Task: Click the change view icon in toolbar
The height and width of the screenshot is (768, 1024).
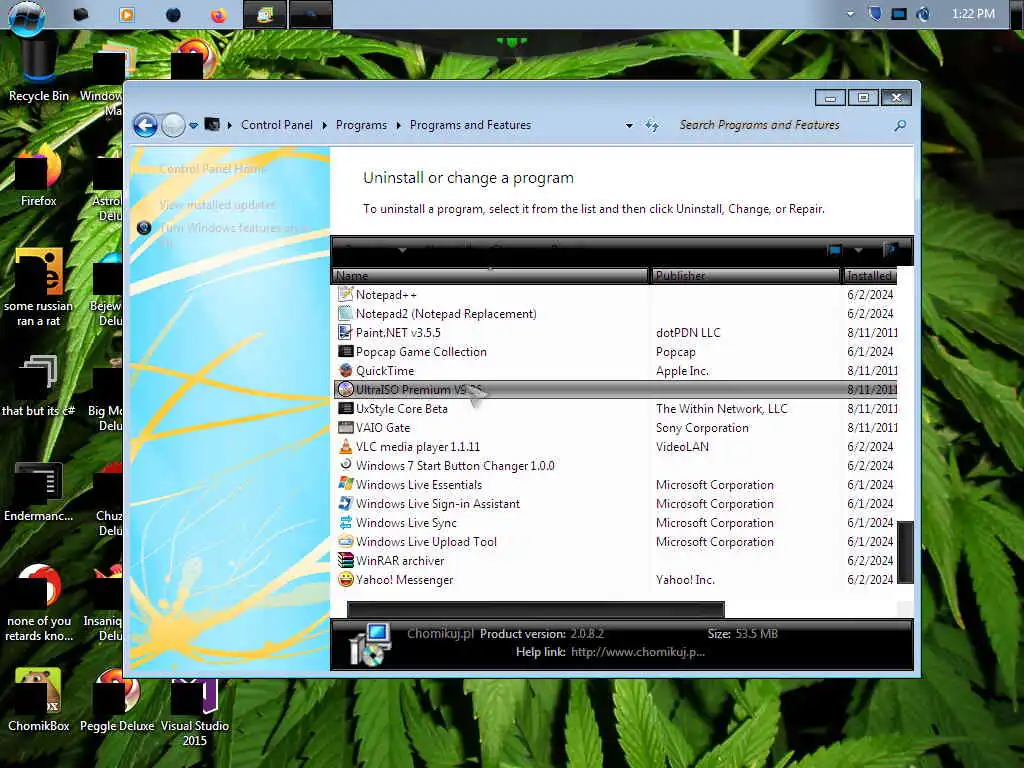Action: click(835, 250)
